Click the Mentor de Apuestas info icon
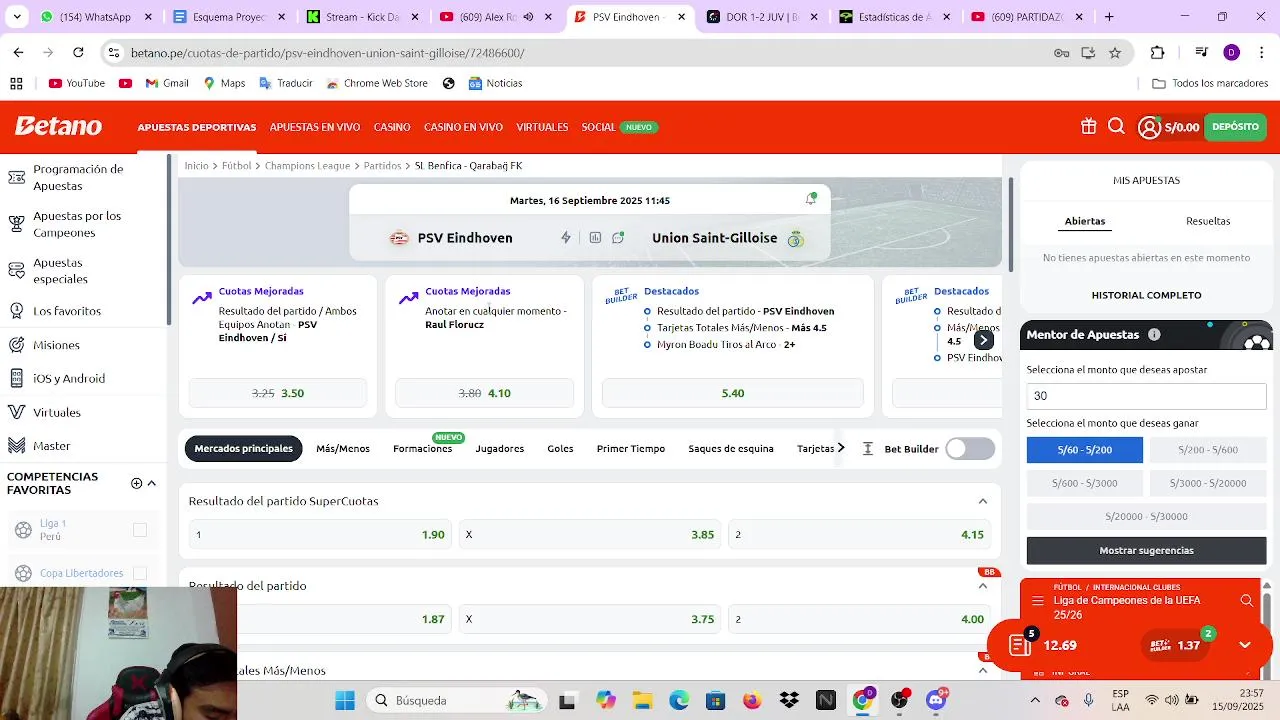 (x=1154, y=335)
